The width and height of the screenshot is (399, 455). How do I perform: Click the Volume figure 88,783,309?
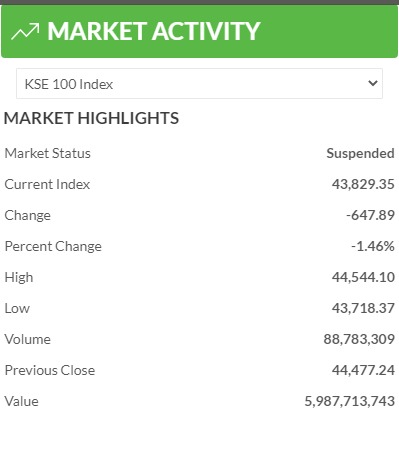click(359, 339)
